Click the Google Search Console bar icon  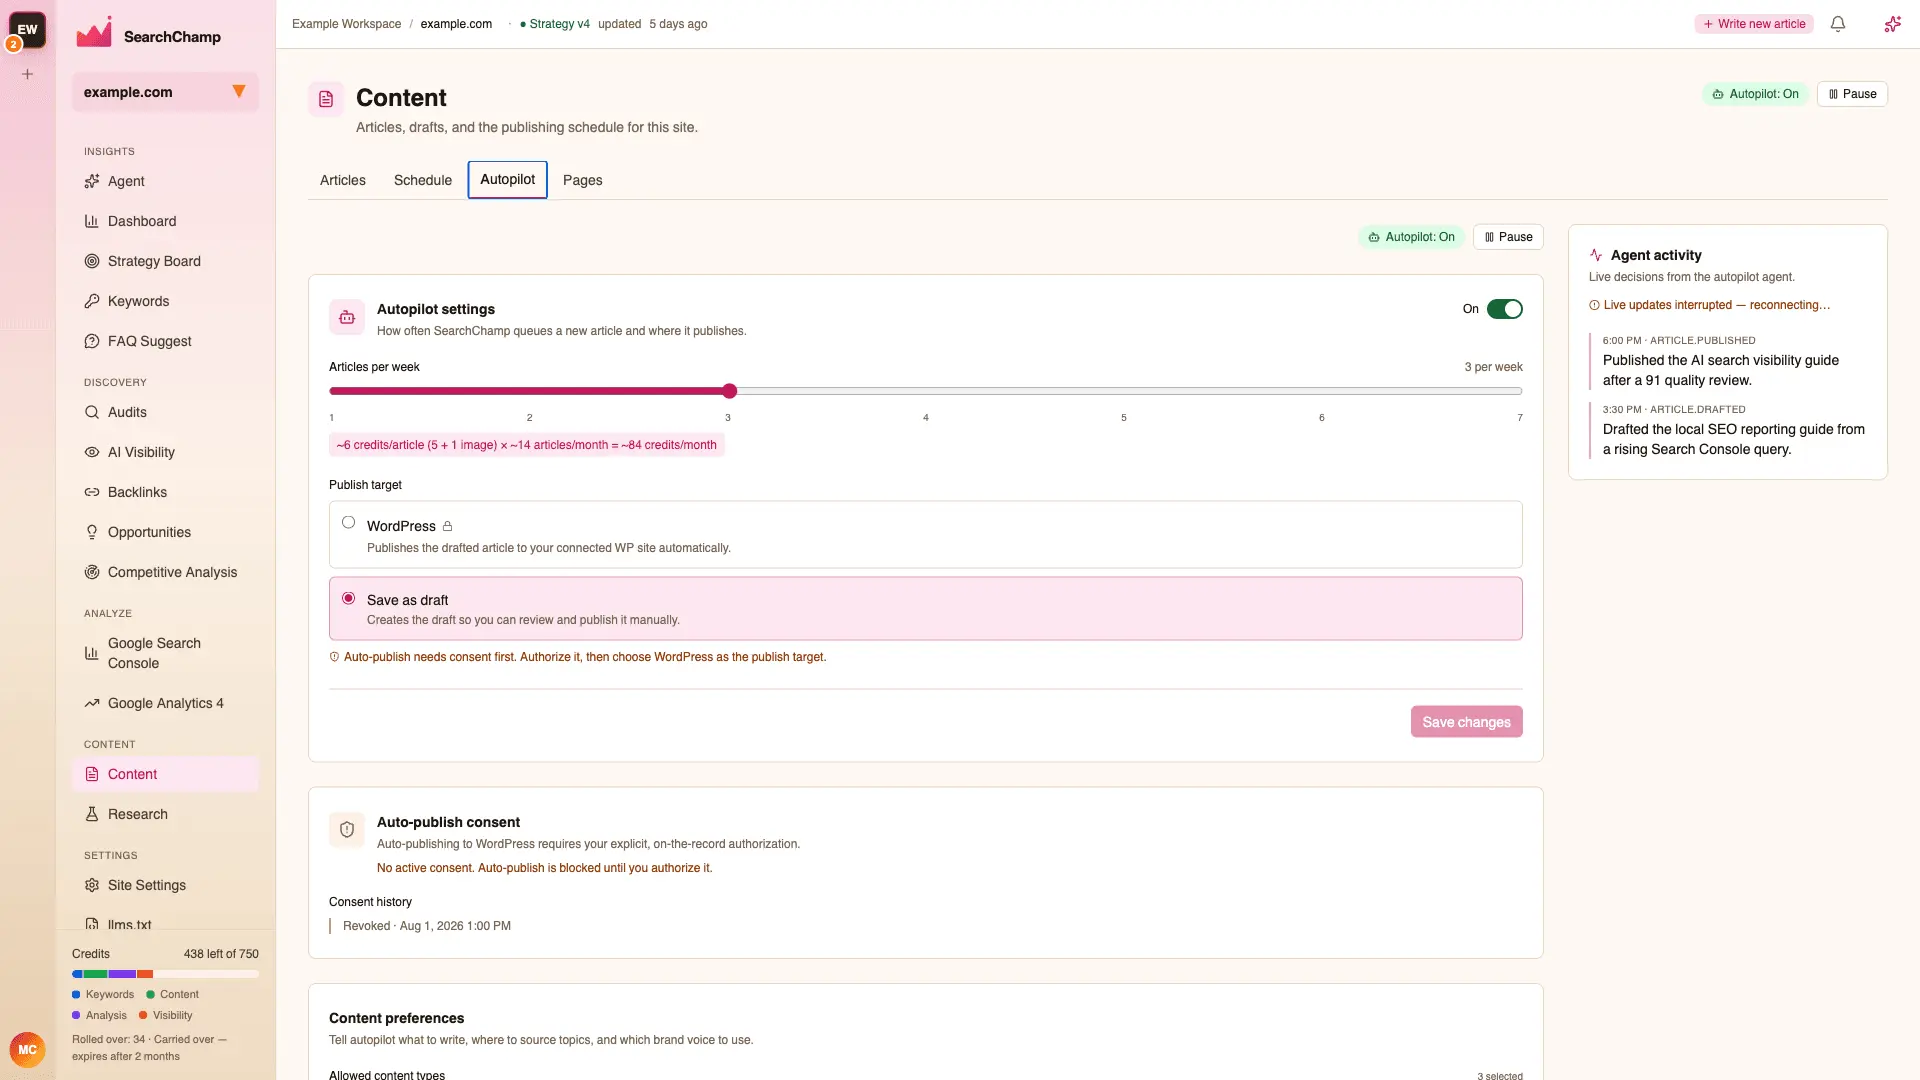[92, 653]
